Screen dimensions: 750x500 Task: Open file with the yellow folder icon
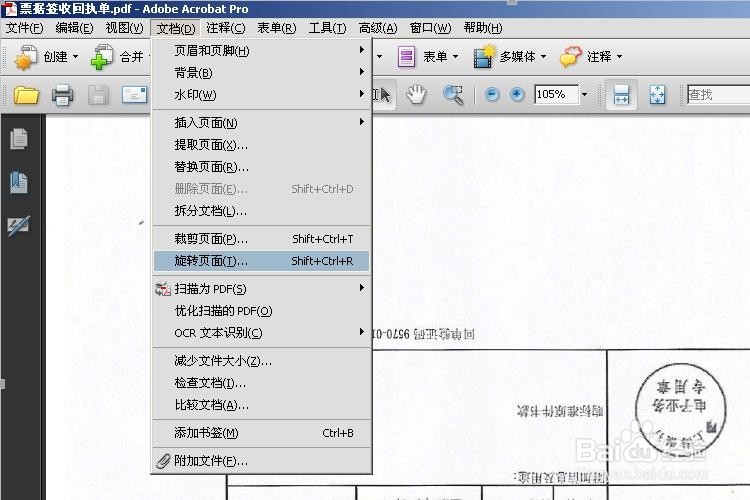26,95
